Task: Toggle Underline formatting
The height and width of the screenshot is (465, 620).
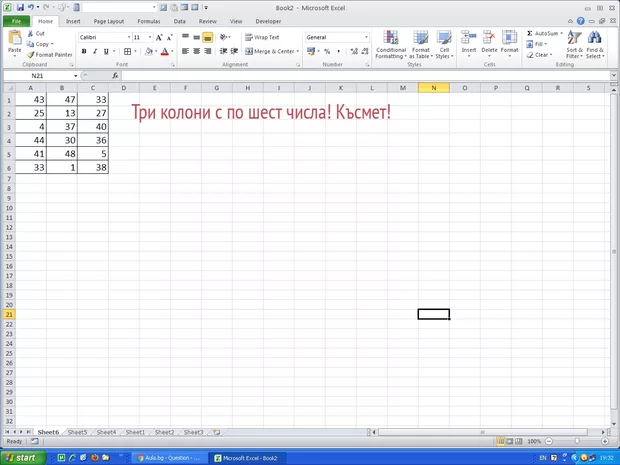Action: coord(106,51)
